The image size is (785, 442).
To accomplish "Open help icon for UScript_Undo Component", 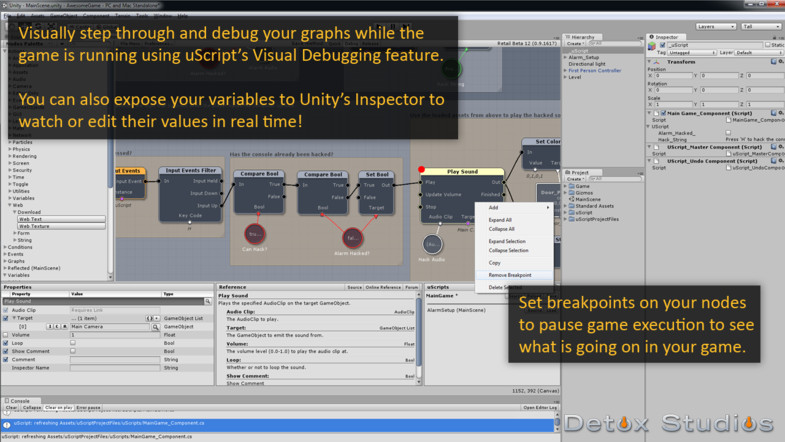I will (773, 161).
